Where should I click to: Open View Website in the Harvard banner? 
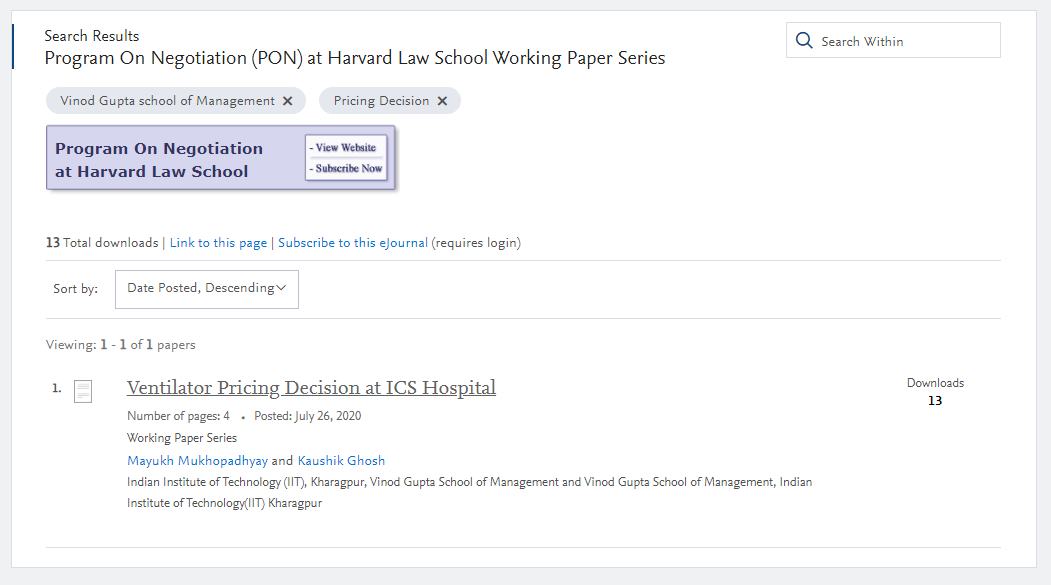(346, 147)
